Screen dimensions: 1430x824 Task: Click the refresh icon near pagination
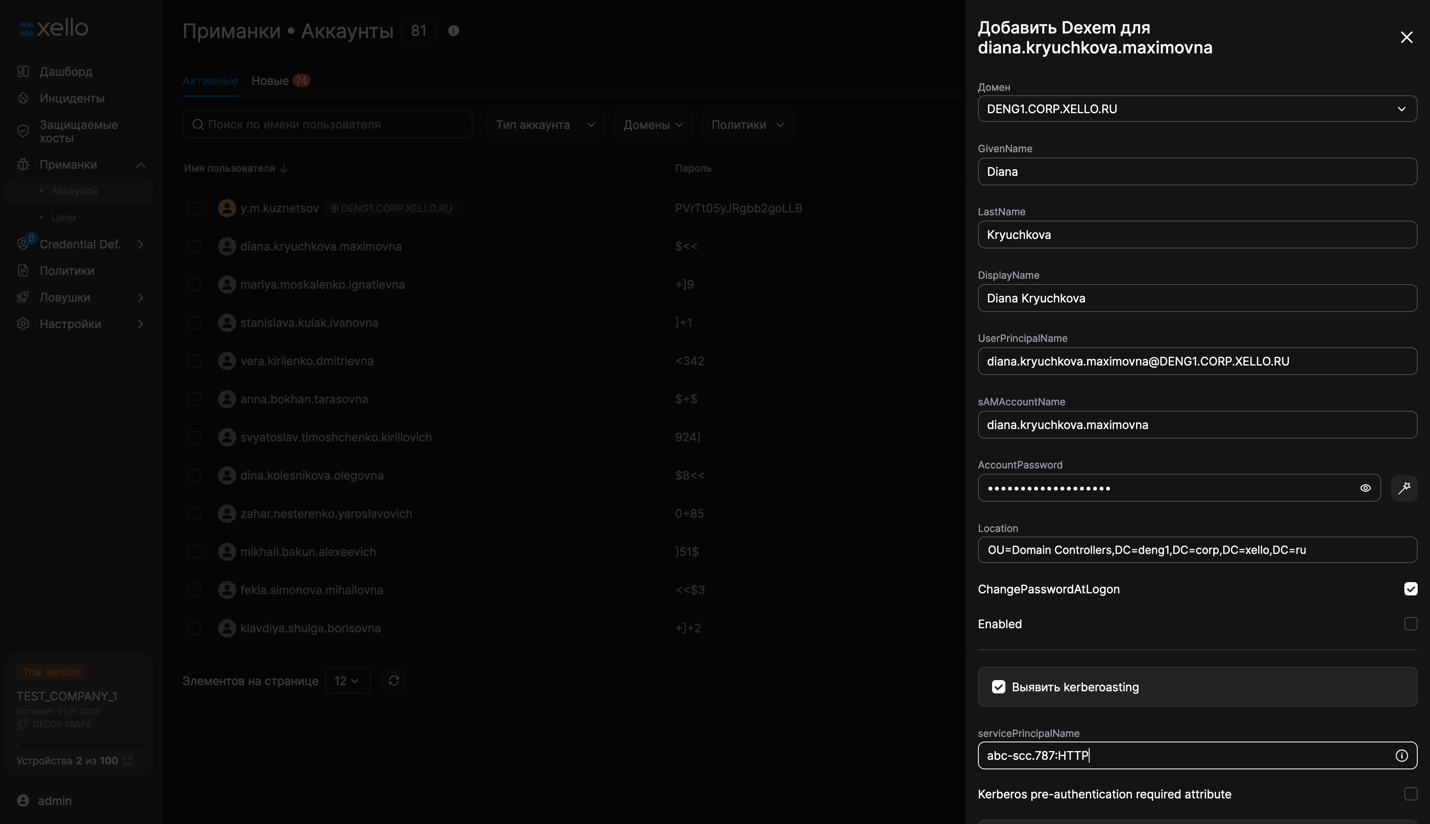394,681
